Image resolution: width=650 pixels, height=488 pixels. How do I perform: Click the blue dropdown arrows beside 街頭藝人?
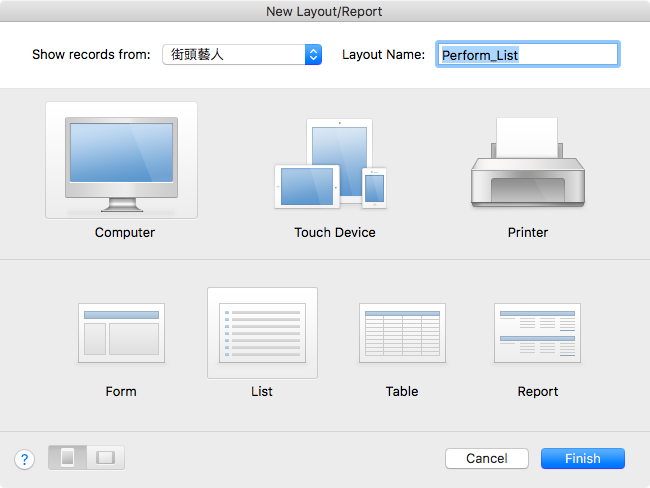point(313,55)
